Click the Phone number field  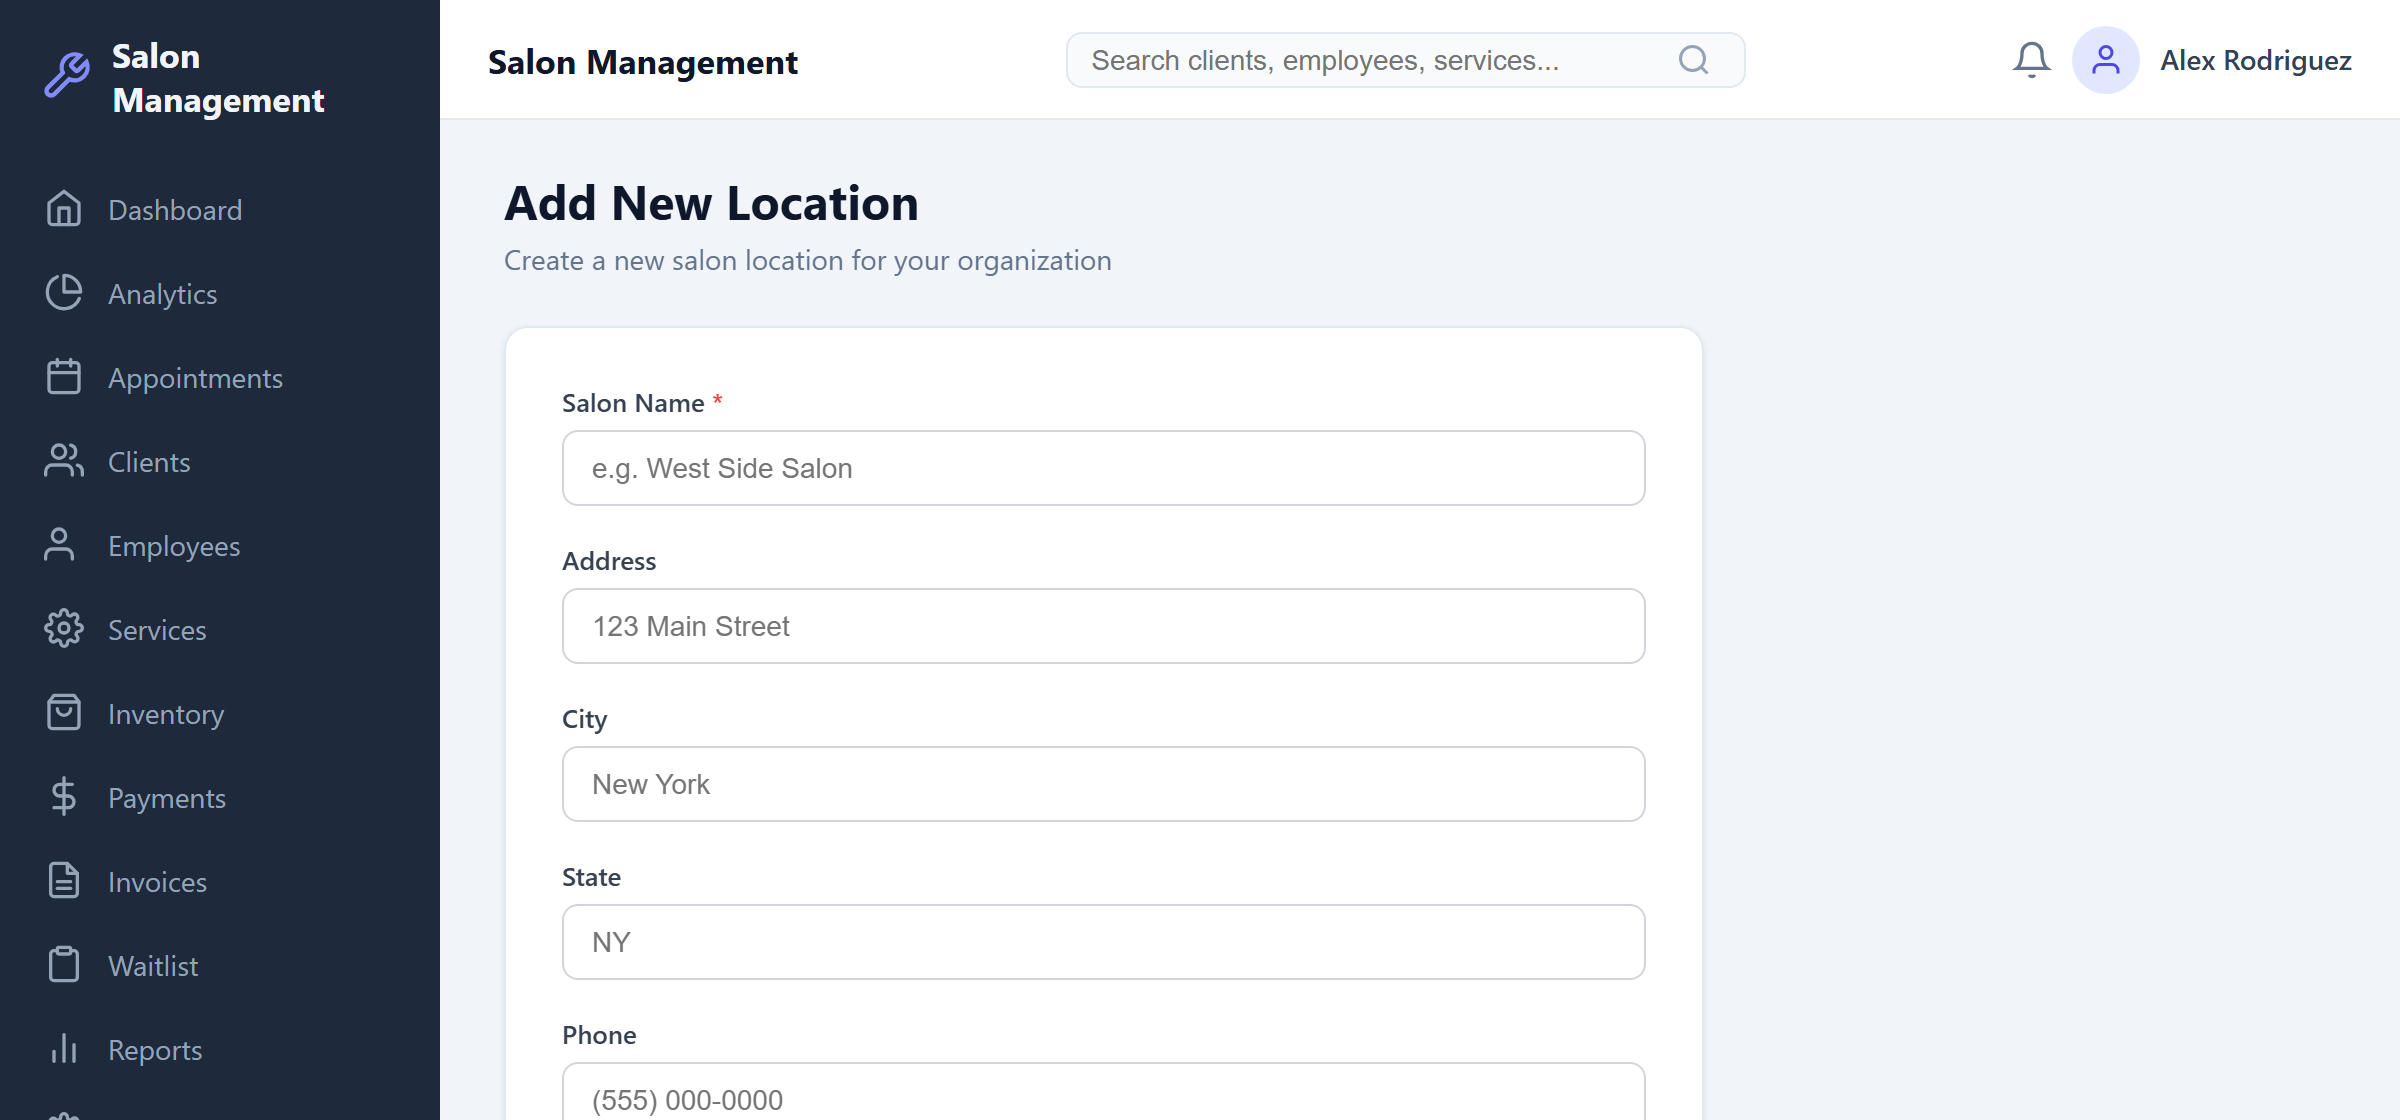1102,1098
